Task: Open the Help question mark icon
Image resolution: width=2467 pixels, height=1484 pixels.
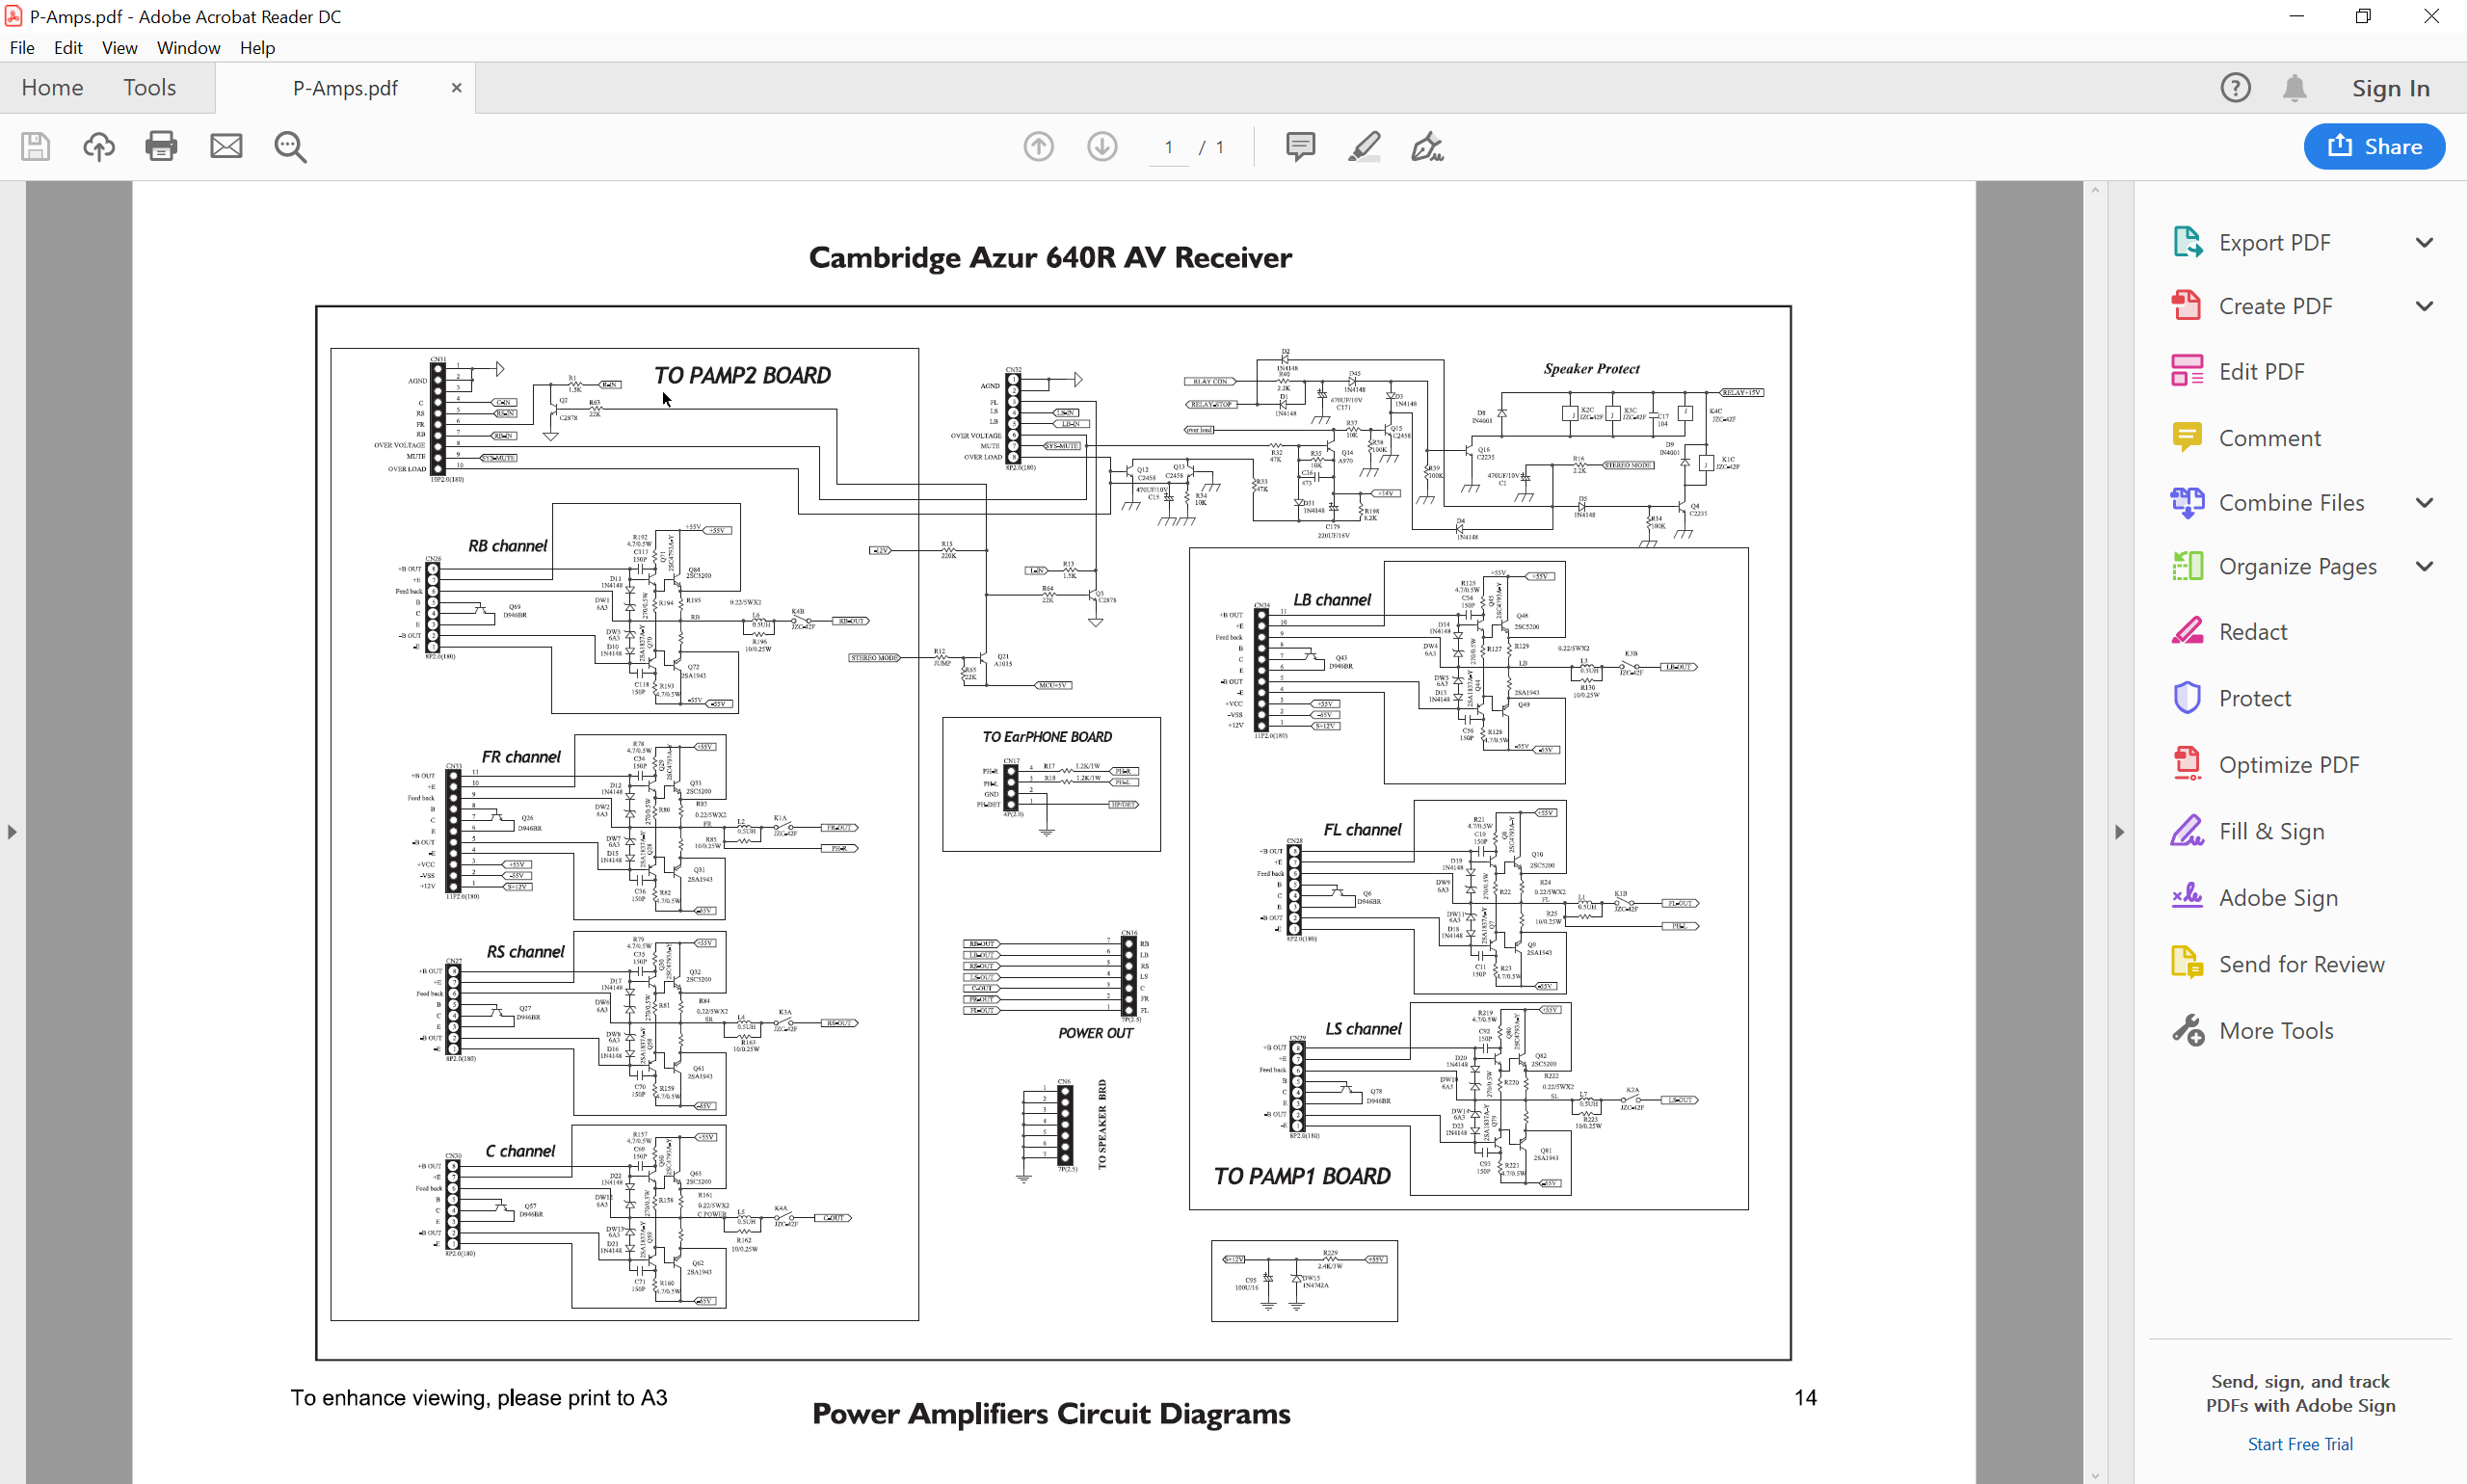Action: pos(2235,88)
